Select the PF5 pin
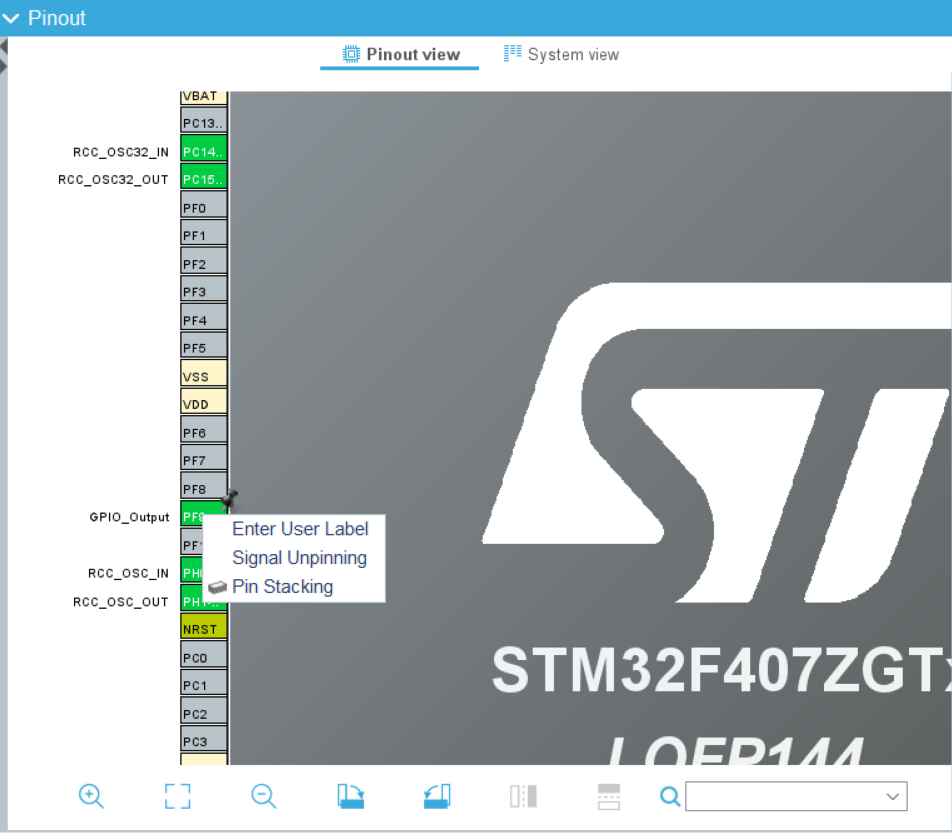The image size is (952, 835). pos(204,345)
